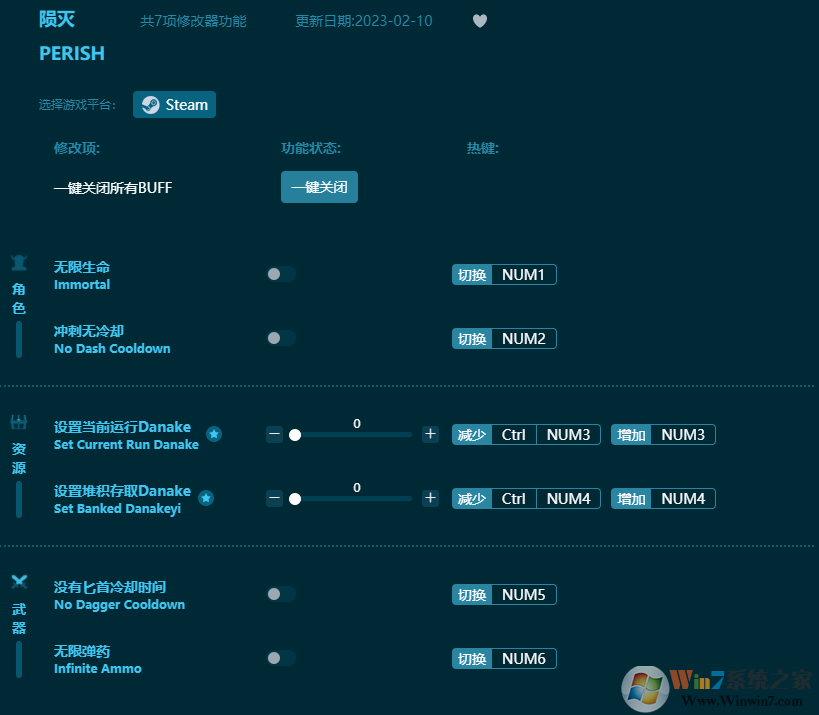Click the Steam logo icon
This screenshot has height=715, width=819.
point(150,104)
